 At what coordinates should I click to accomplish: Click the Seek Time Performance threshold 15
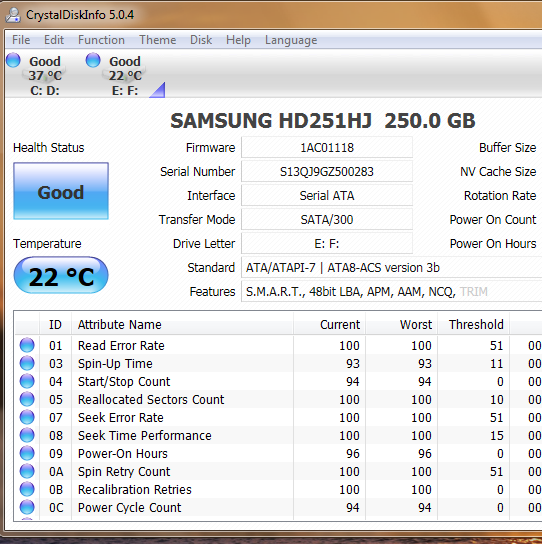497,436
